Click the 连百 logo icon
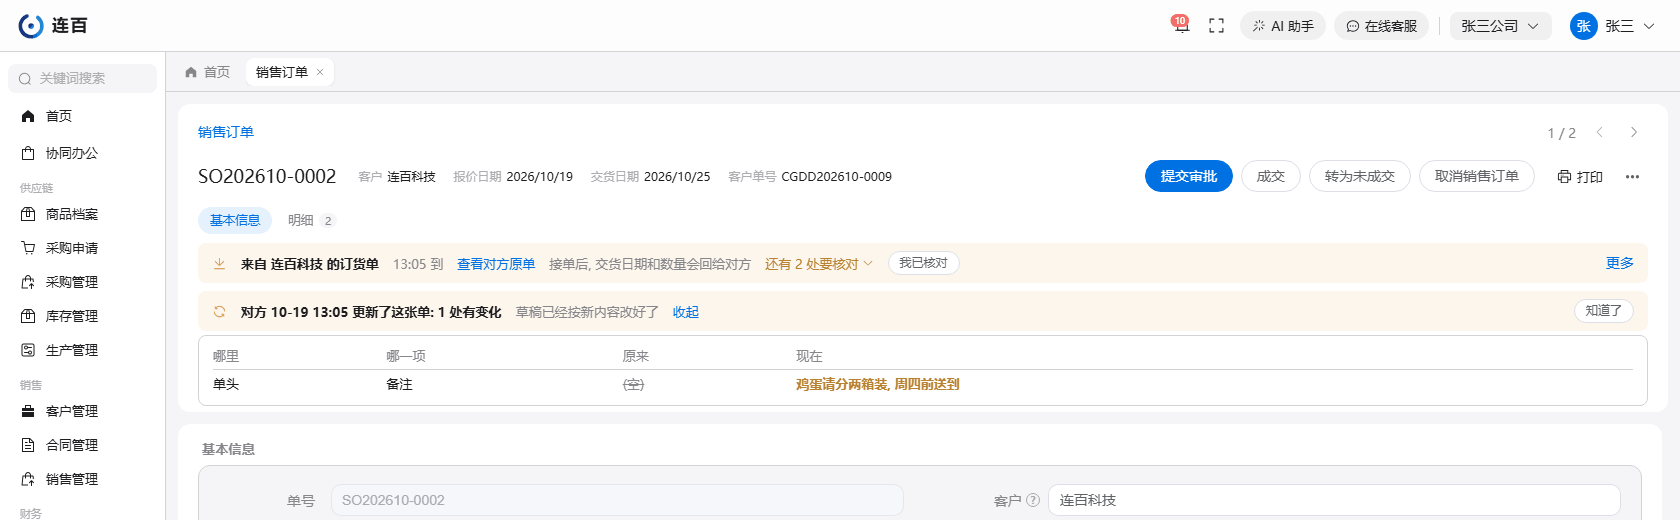The height and width of the screenshot is (520, 1680). click(x=30, y=26)
